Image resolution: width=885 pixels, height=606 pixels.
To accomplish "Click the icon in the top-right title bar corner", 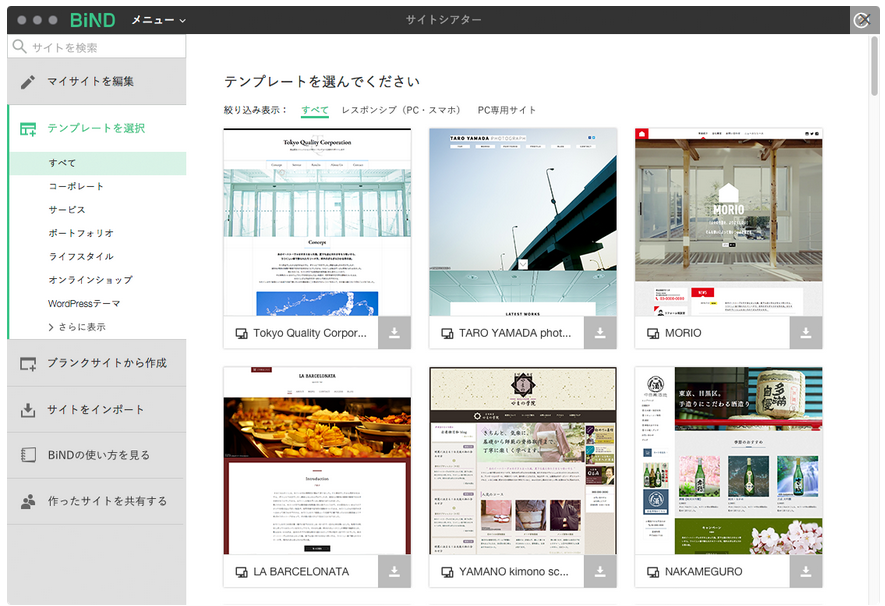I will click(x=860, y=20).
